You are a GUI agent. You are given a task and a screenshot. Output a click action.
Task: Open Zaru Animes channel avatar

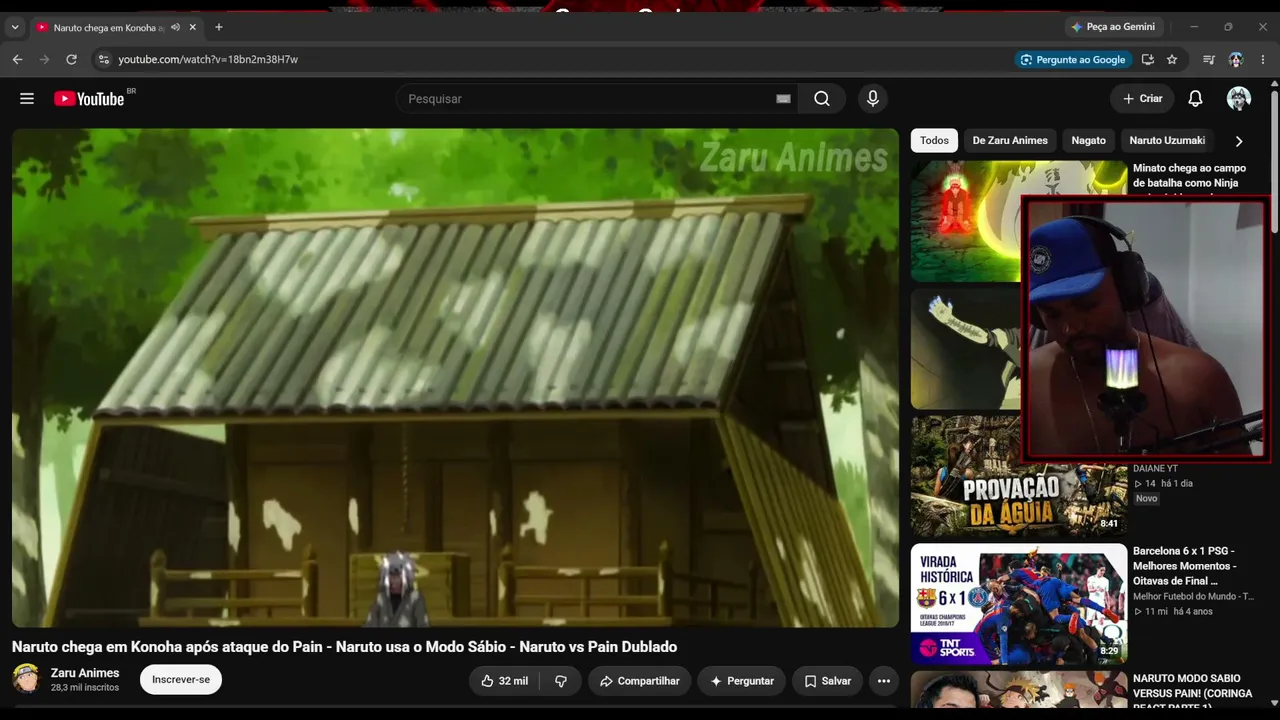(26, 679)
